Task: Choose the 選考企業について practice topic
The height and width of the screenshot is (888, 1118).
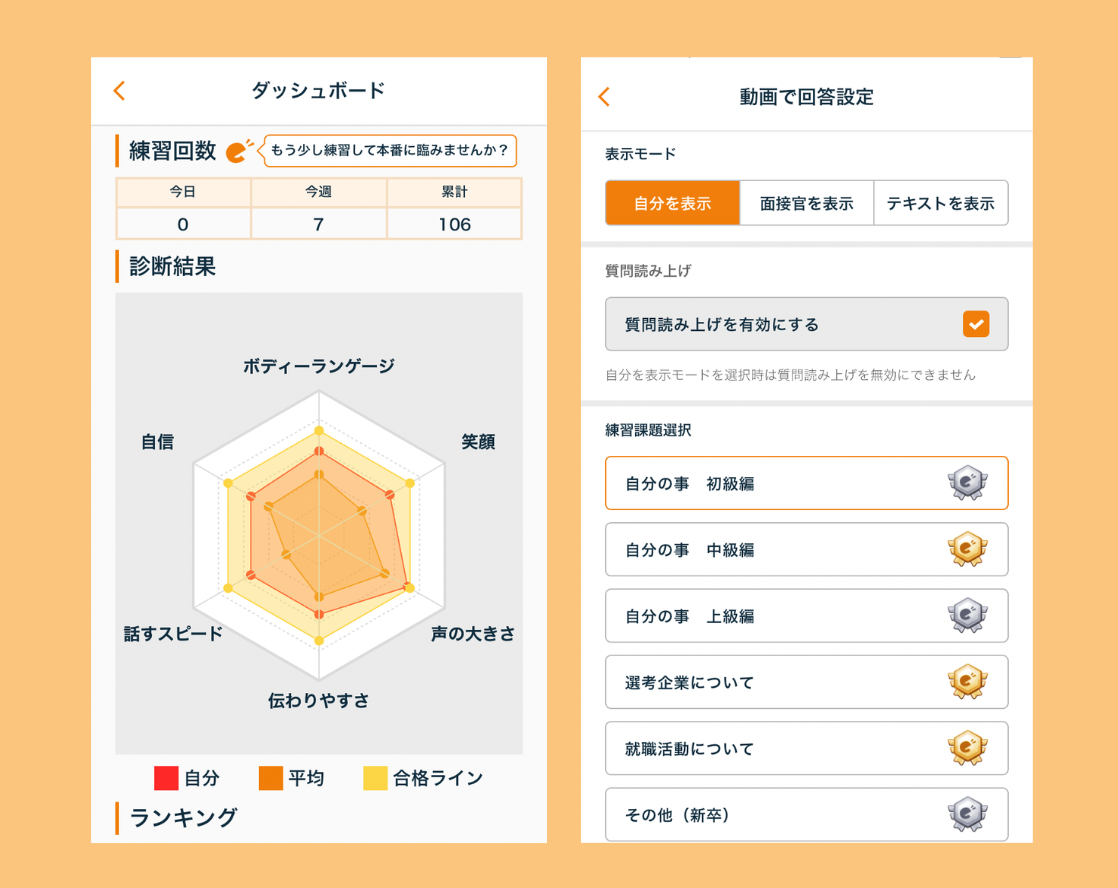Action: point(770,682)
